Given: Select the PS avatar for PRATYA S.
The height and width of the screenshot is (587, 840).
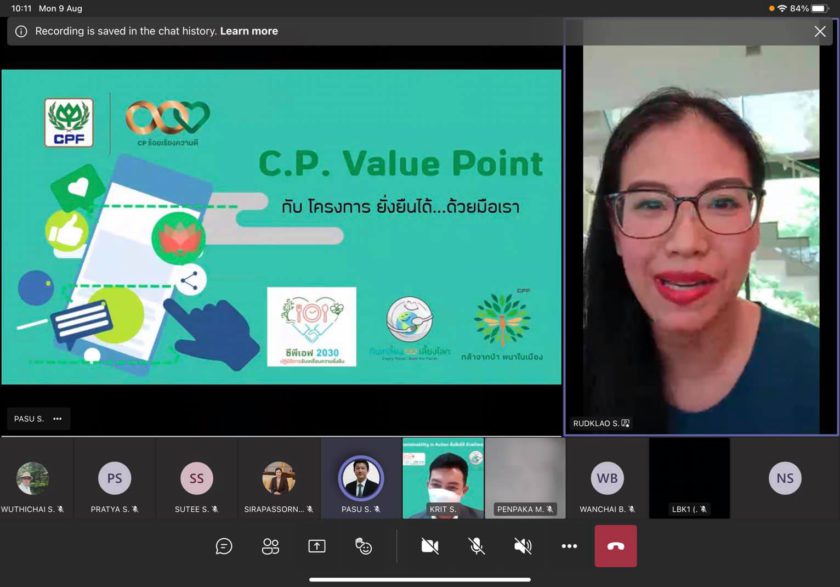Looking at the screenshot, I should tap(114, 479).
